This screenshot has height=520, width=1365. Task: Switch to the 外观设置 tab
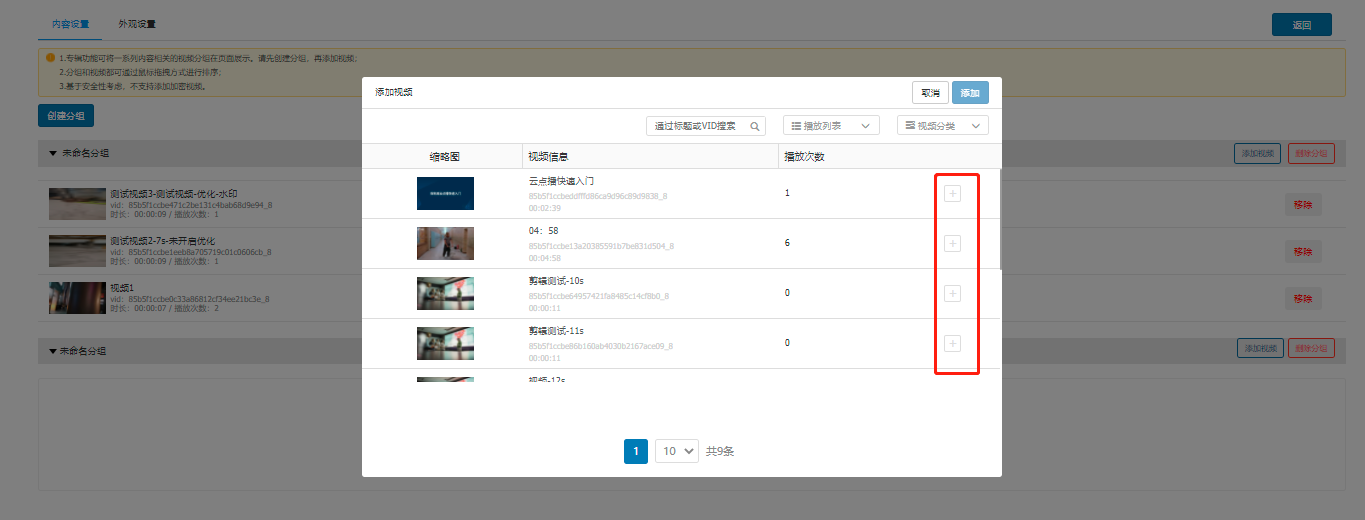[x=137, y=24]
